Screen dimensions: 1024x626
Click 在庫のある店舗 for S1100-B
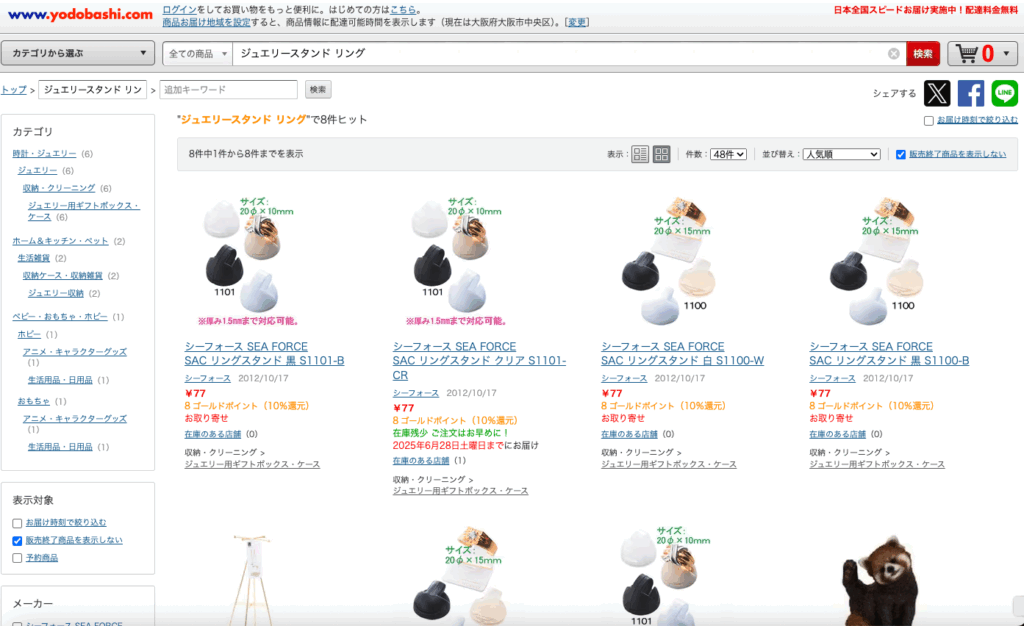point(838,435)
